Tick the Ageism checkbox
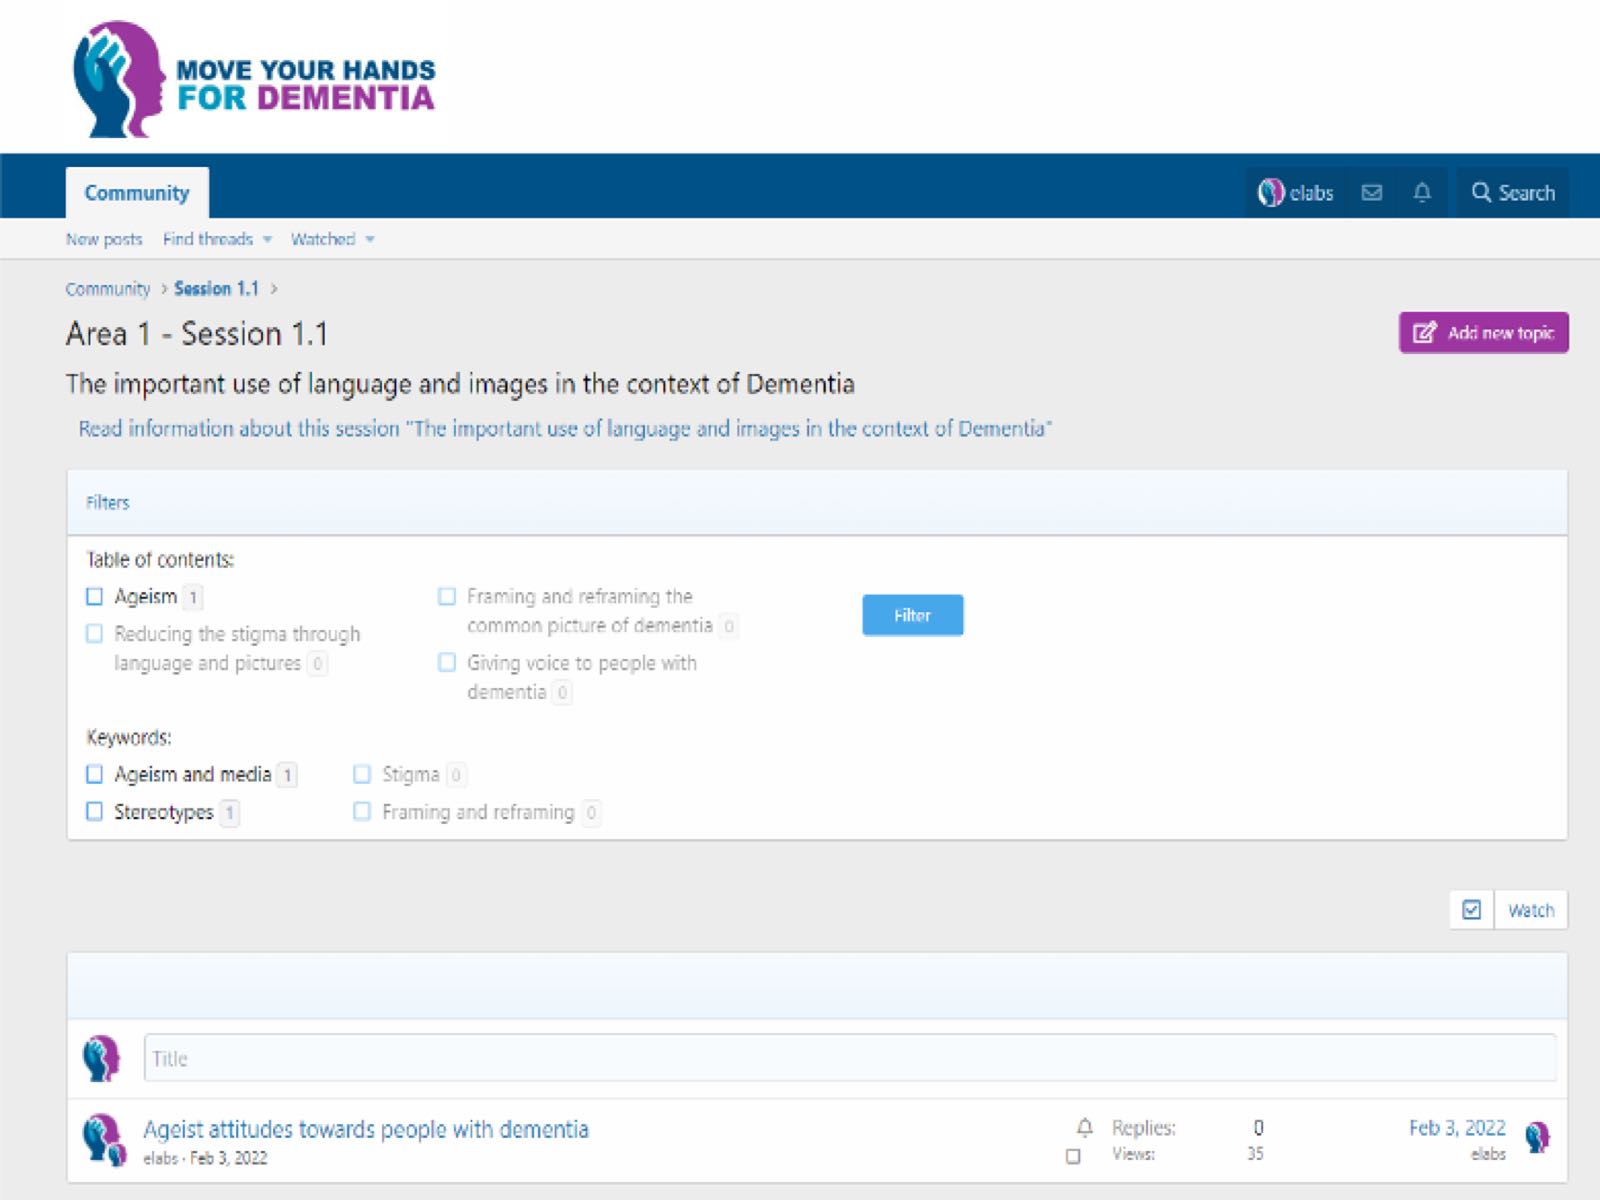The image size is (1600, 1200). (x=95, y=597)
